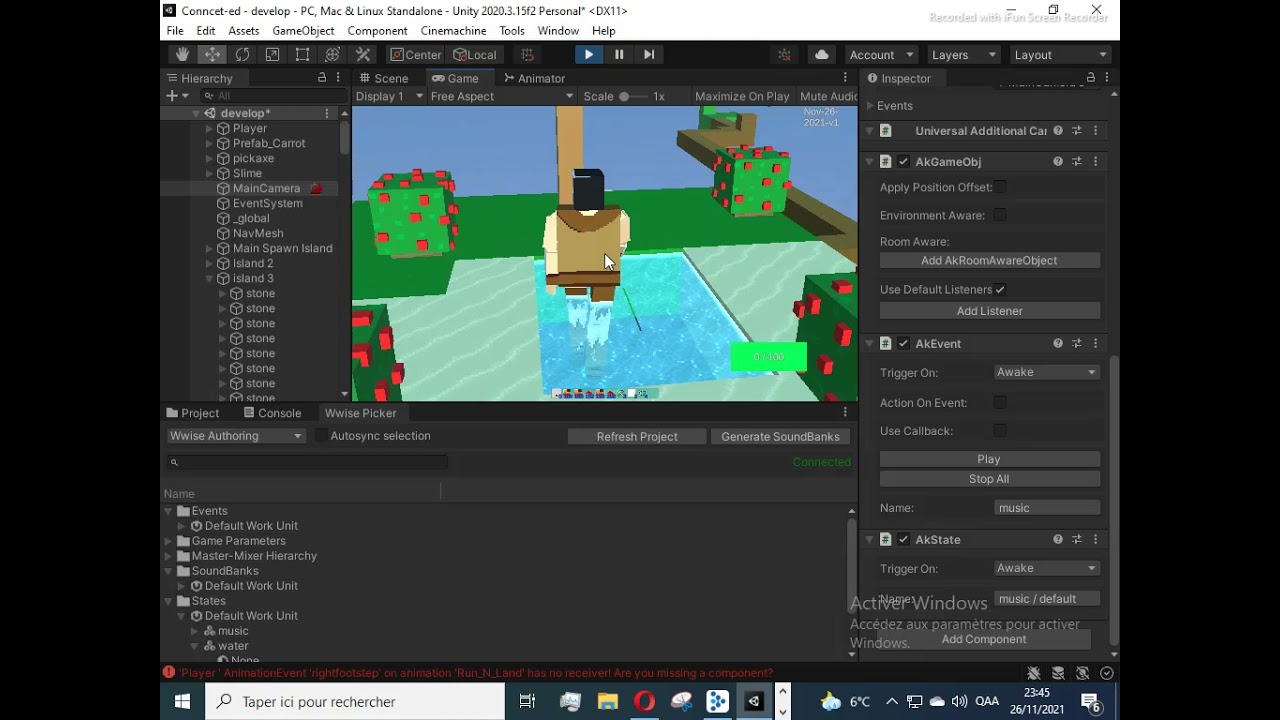Open Unity icon in Windows taskbar

tap(754, 701)
